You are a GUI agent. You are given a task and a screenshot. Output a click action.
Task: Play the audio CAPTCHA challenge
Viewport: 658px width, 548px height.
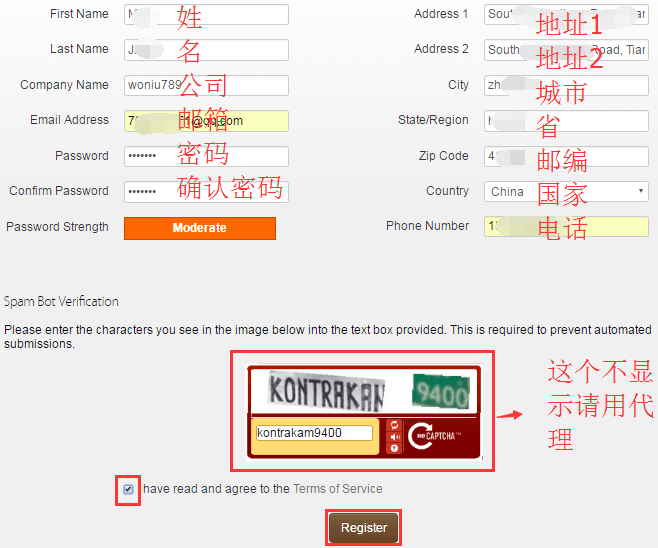pyautogui.click(x=393, y=436)
